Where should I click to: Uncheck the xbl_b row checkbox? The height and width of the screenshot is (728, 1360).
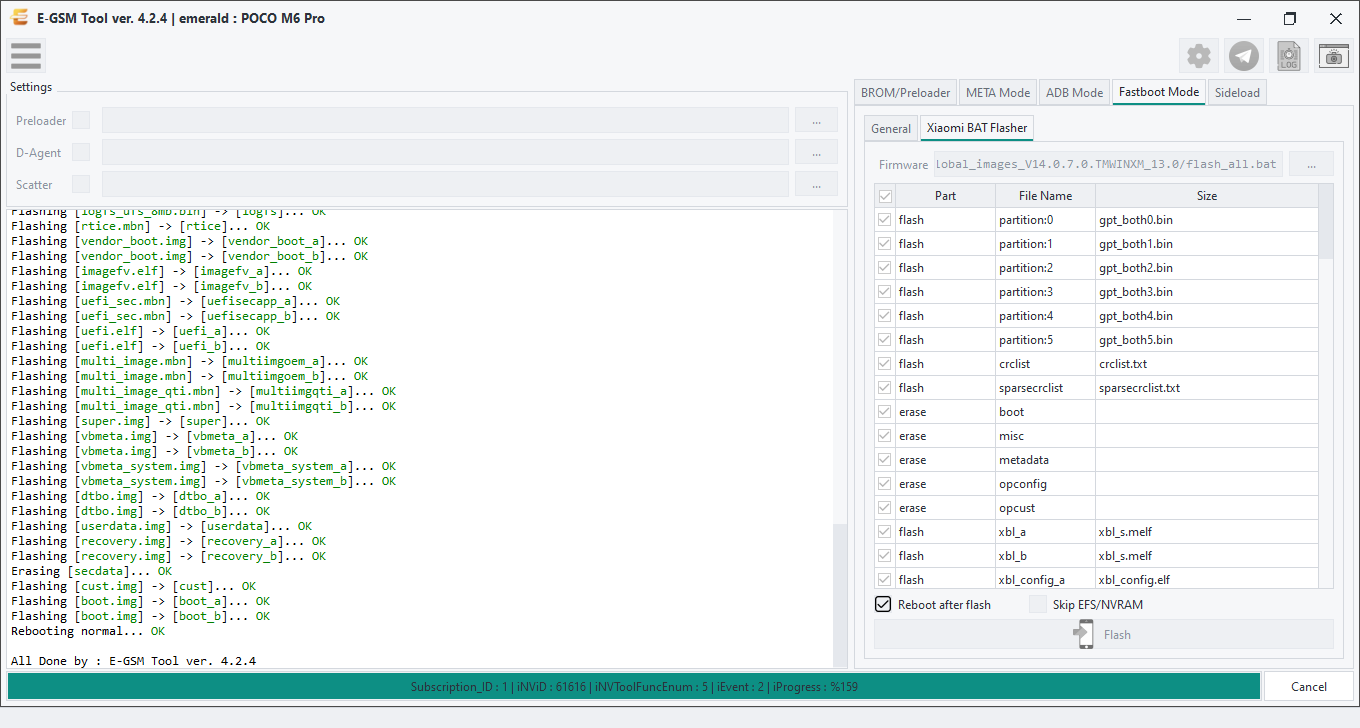[885, 556]
